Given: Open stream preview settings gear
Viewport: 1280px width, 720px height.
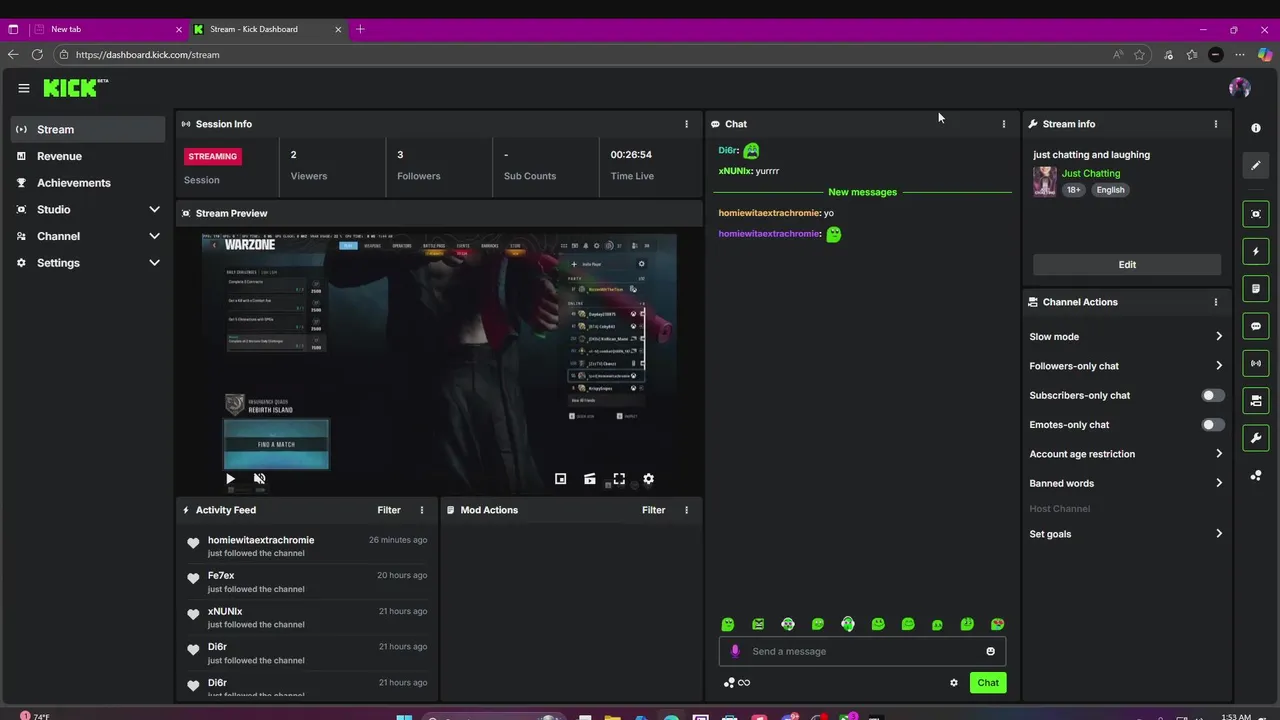Looking at the screenshot, I should coord(648,479).
